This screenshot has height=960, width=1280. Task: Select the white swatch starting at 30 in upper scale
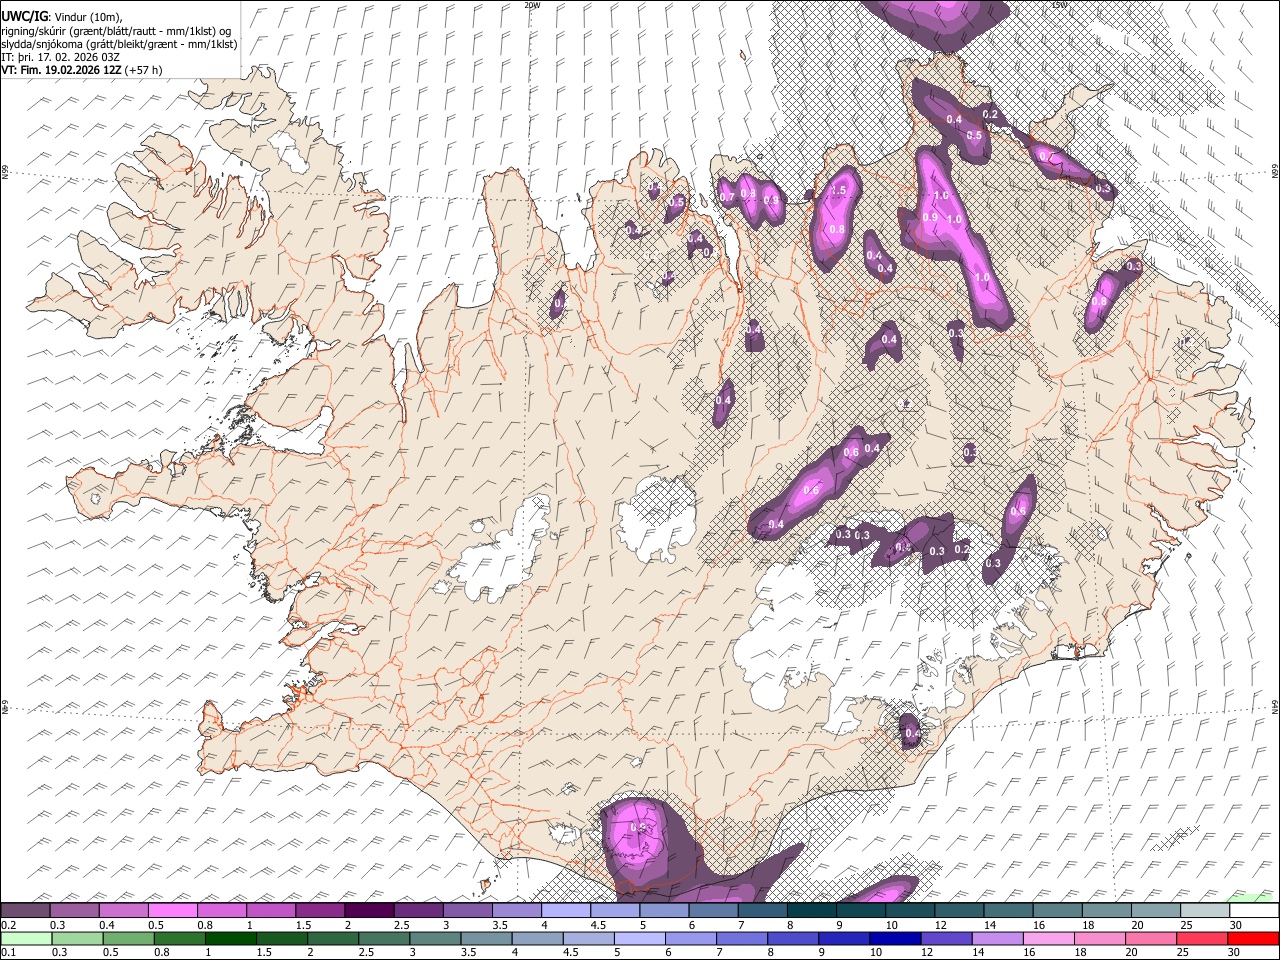coord(1254,911)
